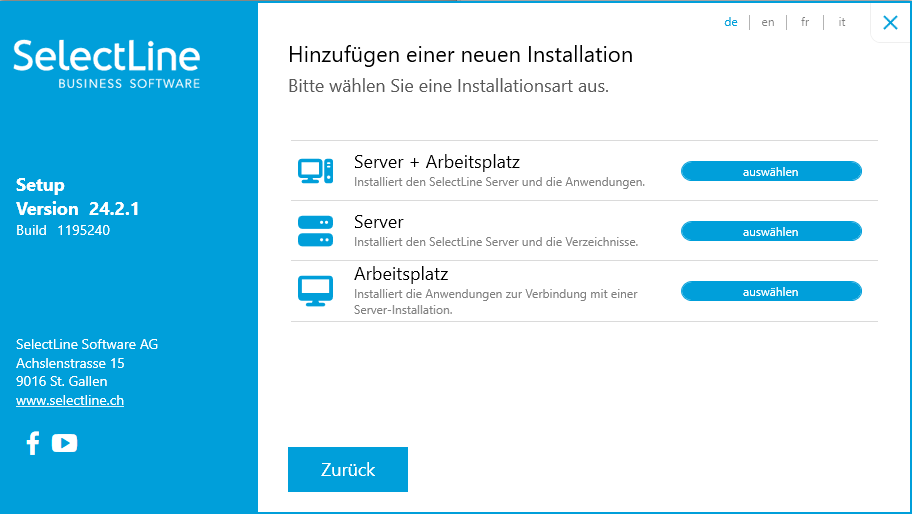Click the Server + Arbeitsplatz computer icon
The image size is (912, 514).
tap(315, 171)
